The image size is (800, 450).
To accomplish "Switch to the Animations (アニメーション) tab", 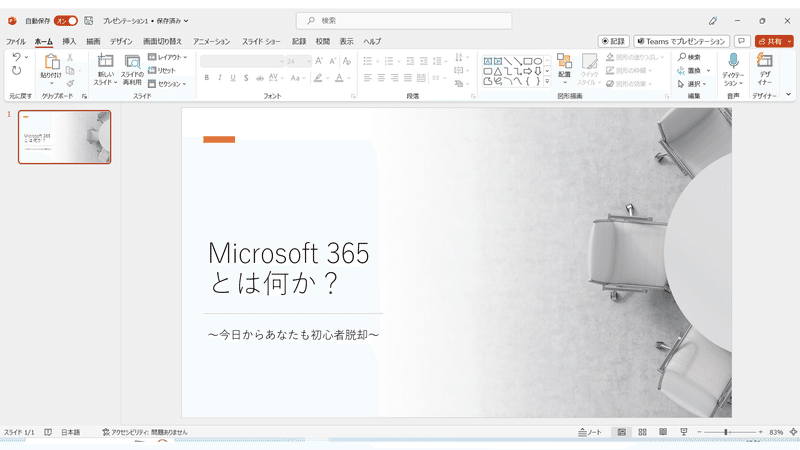I will click(x=211, y=41).
